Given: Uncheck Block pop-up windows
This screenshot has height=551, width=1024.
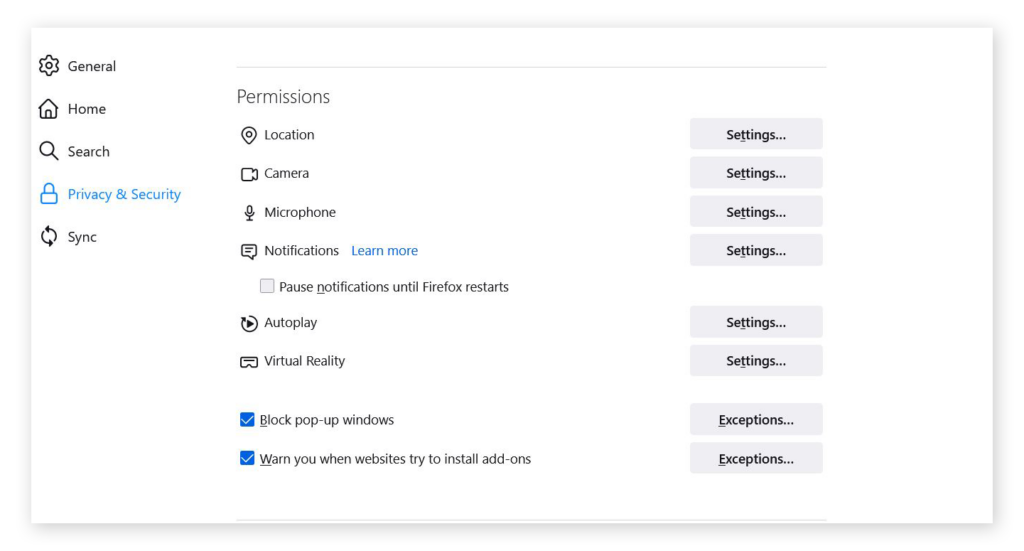Looking at the screenshot, I should (247, 420).
